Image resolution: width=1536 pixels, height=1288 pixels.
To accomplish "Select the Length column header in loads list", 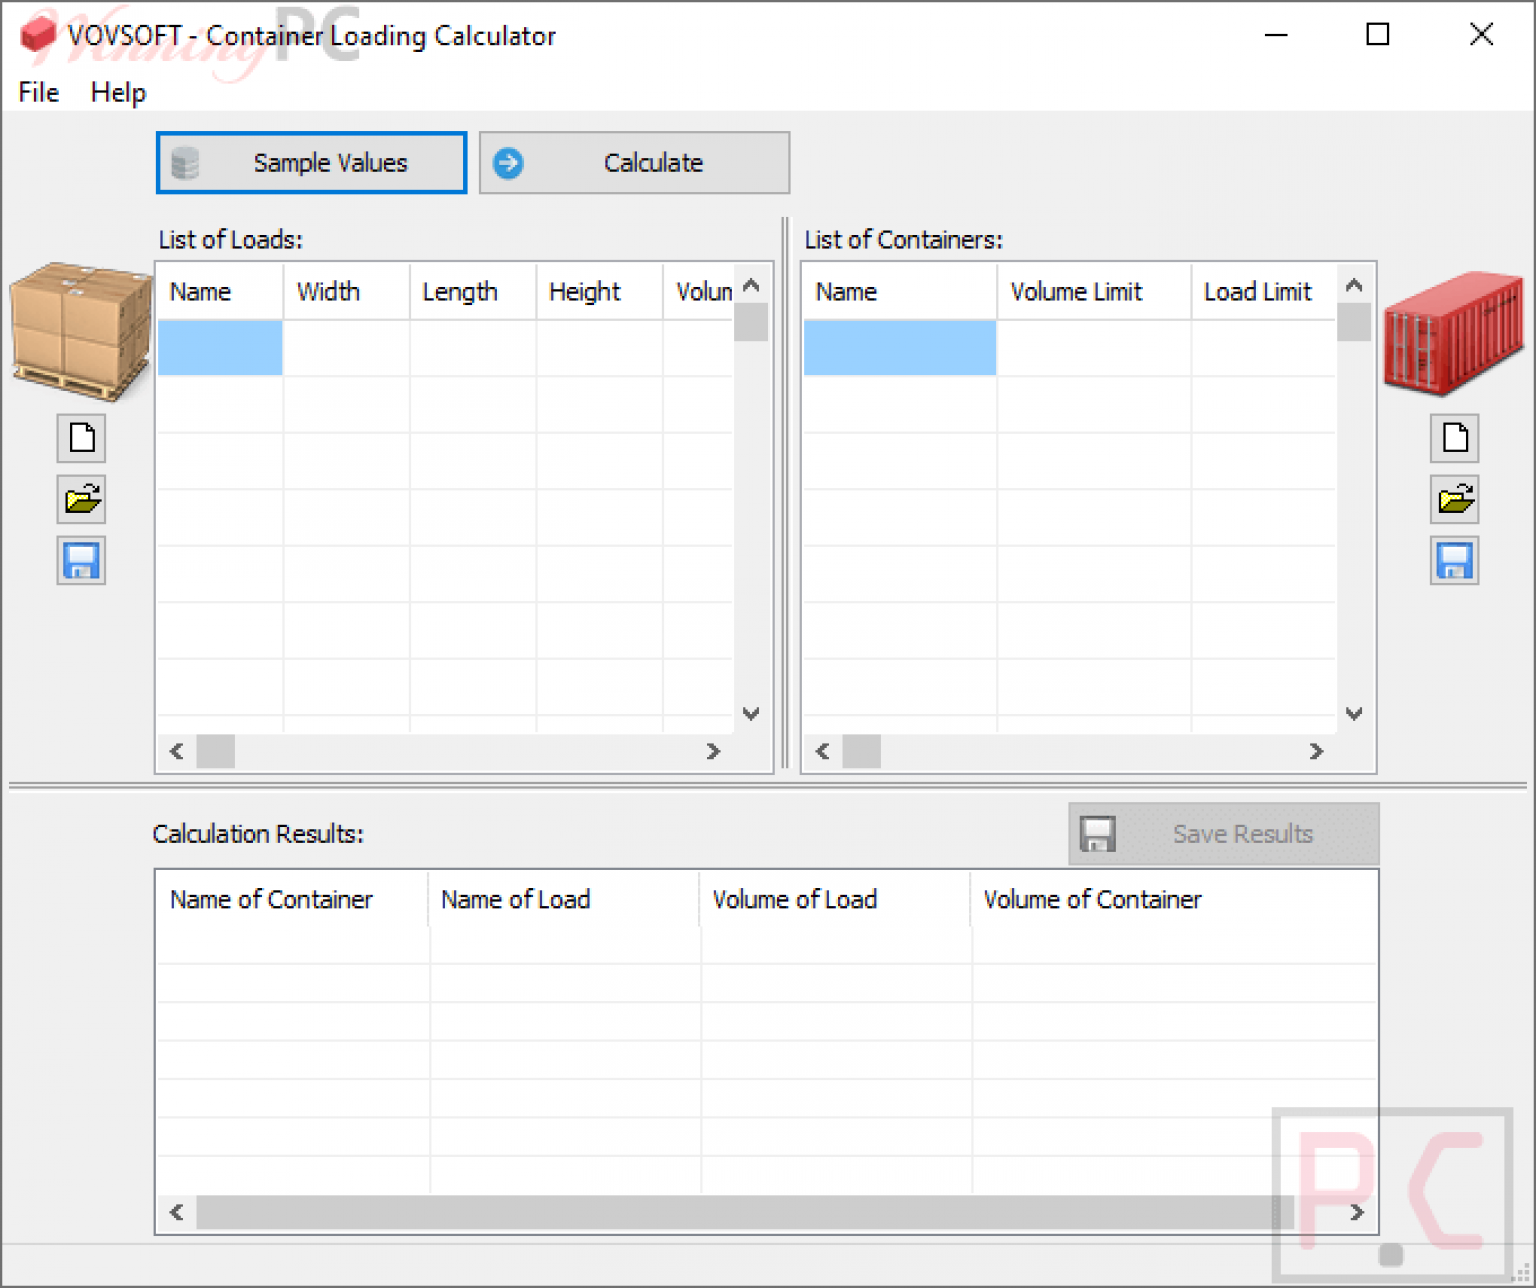I will point(473,292).
